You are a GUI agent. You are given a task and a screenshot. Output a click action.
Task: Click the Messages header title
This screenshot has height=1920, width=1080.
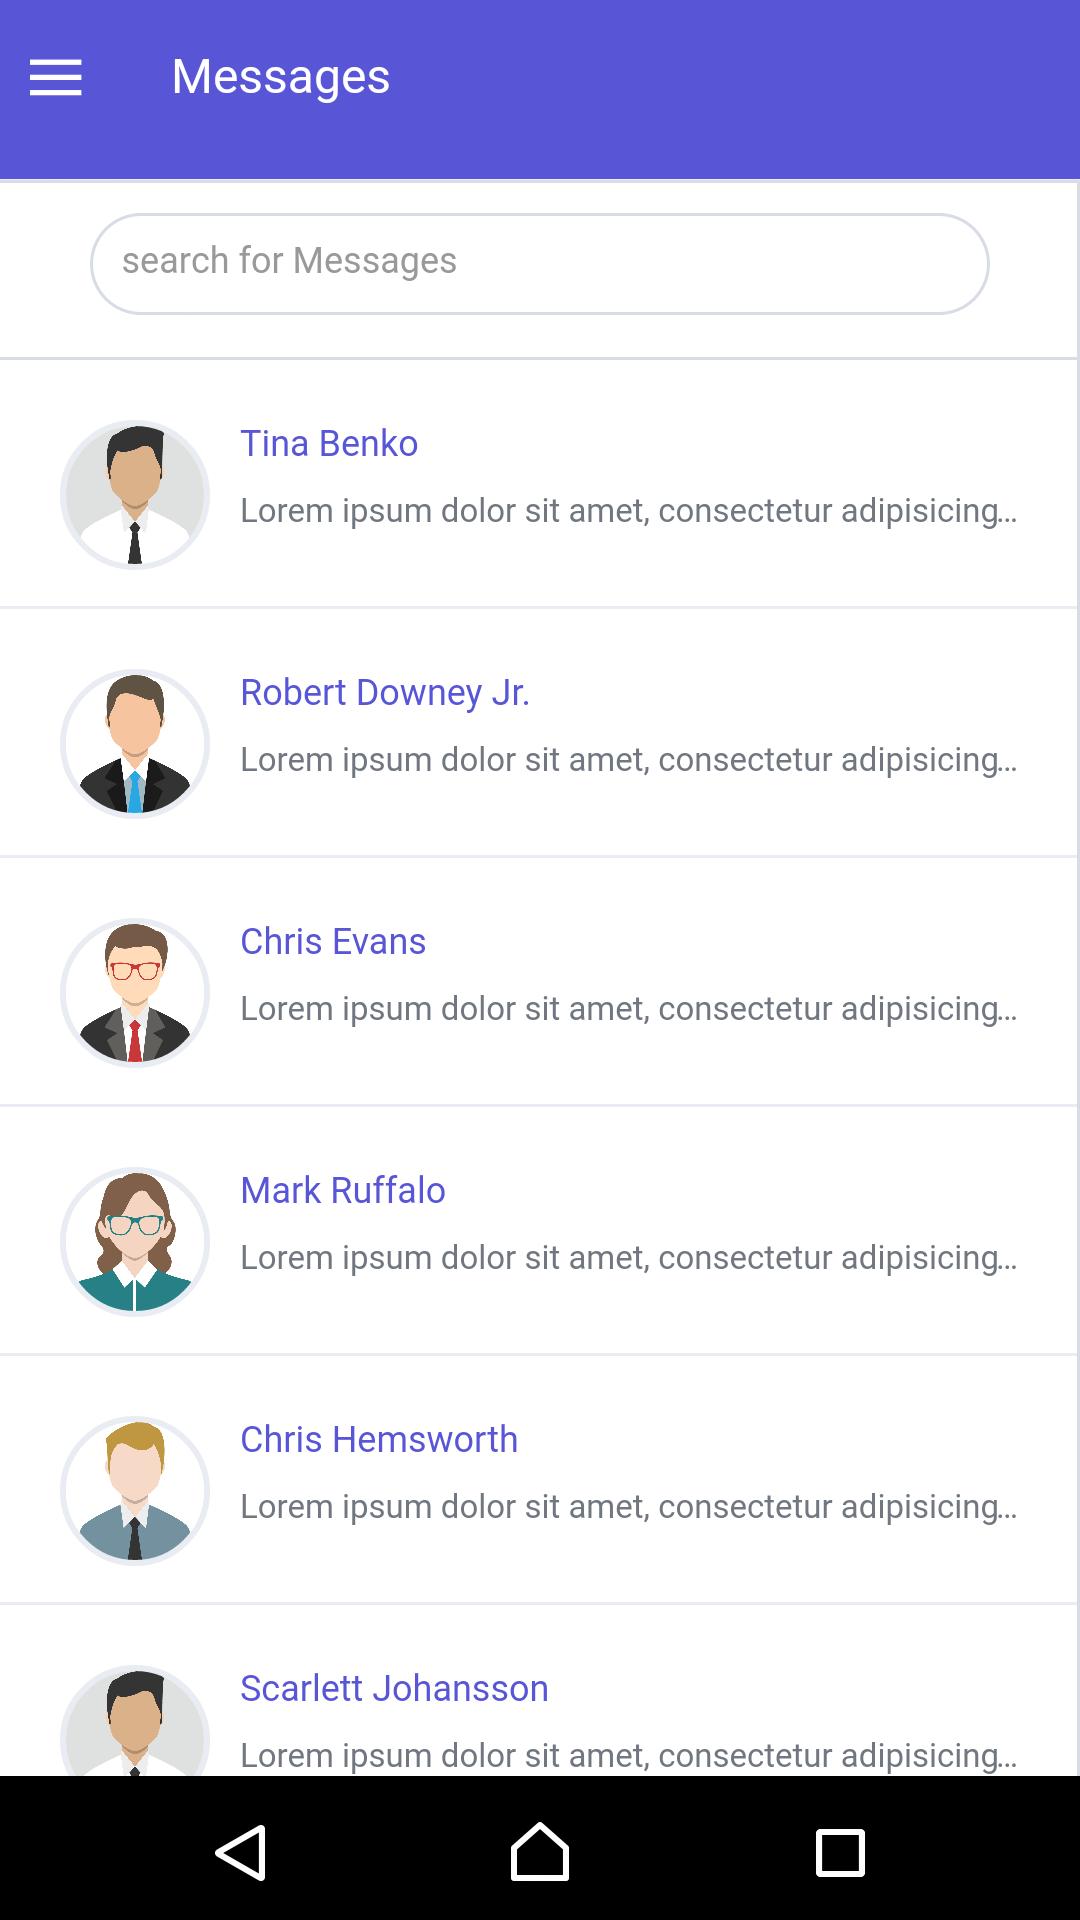coord(281,77)
